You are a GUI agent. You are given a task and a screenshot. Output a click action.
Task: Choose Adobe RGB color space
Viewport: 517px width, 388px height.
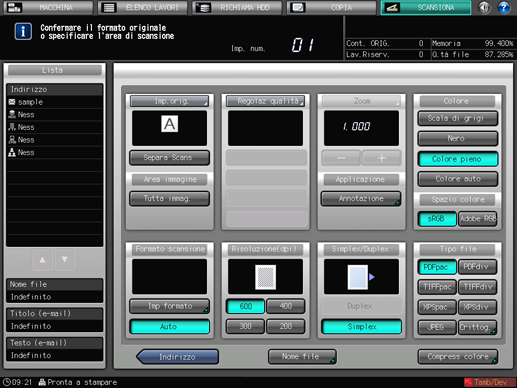coord(478,219)
